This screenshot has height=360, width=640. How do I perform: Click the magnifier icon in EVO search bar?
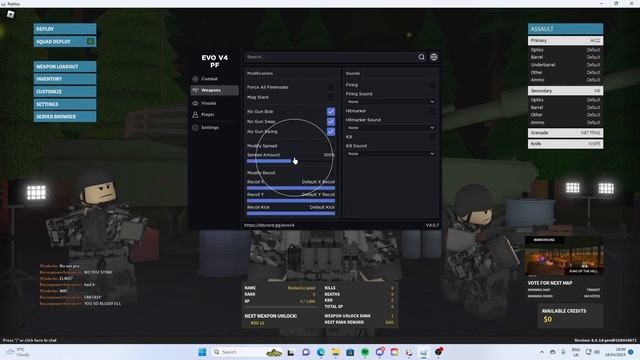(422, 57)
